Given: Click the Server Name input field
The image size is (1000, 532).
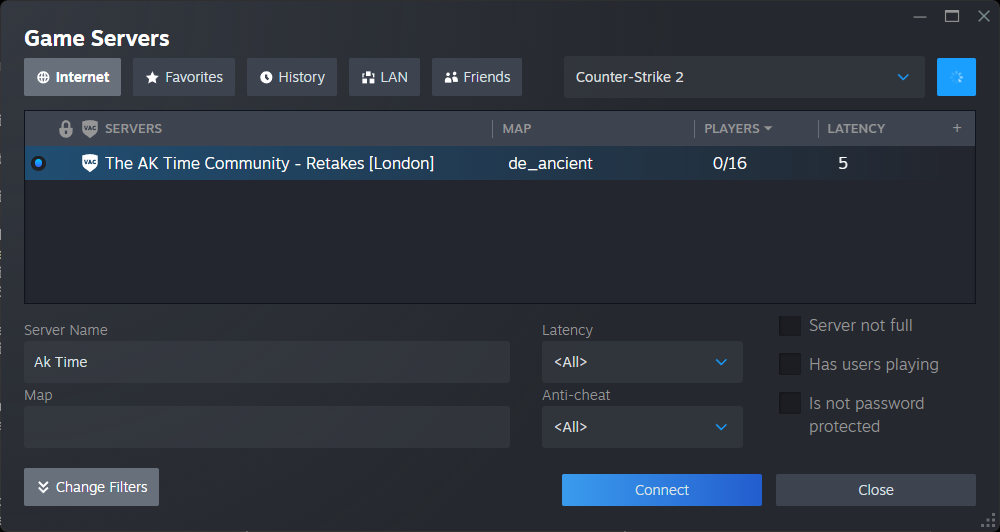Looking at the screenshot, I should 267,362.
